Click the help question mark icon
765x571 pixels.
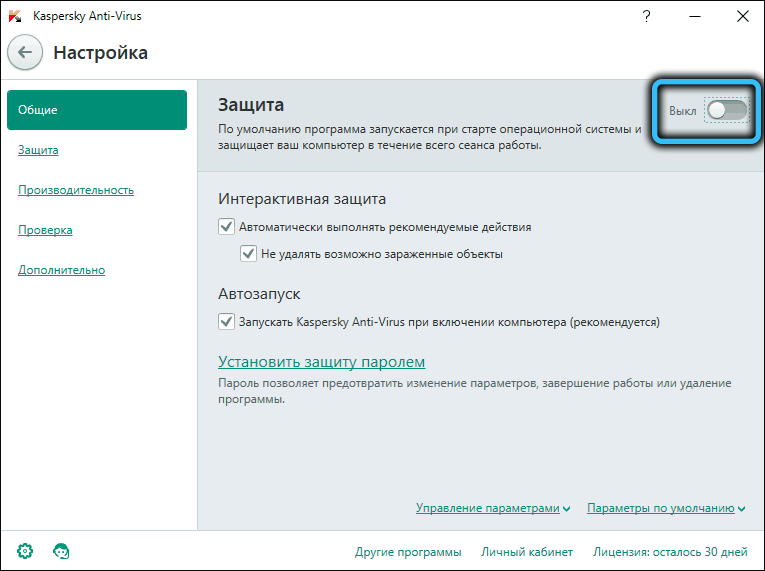646,17
